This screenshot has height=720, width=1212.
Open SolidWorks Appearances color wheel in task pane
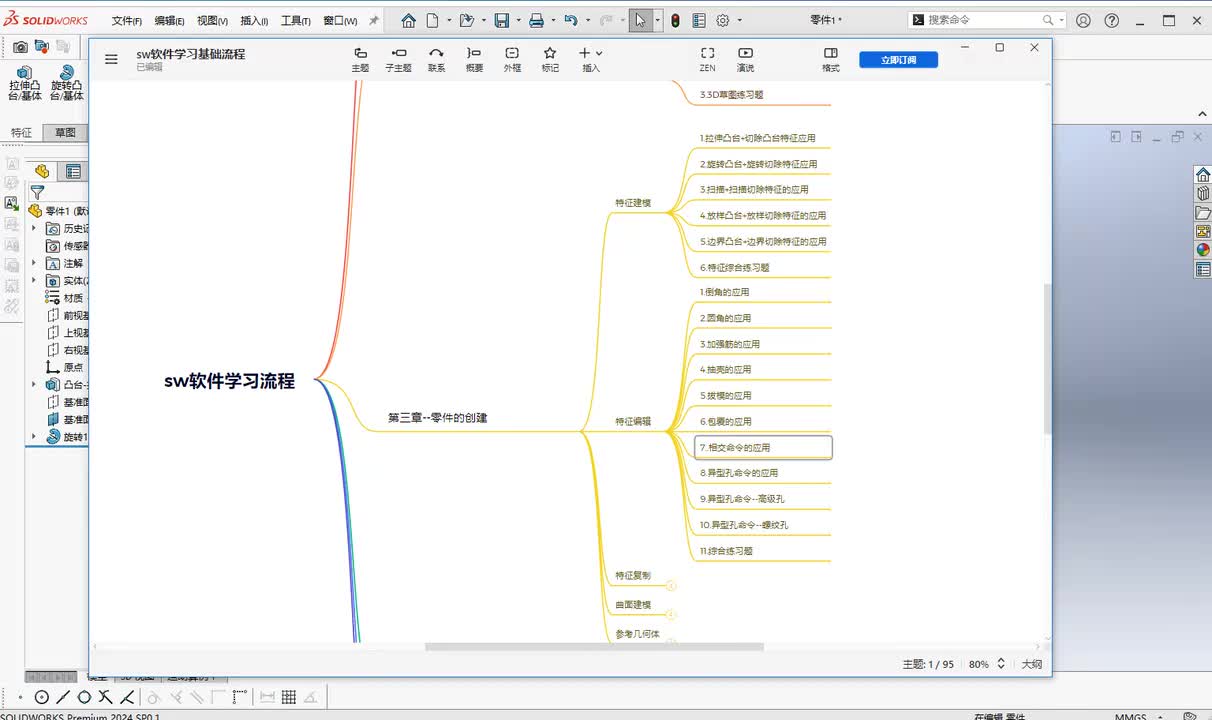pos(1203,250)
